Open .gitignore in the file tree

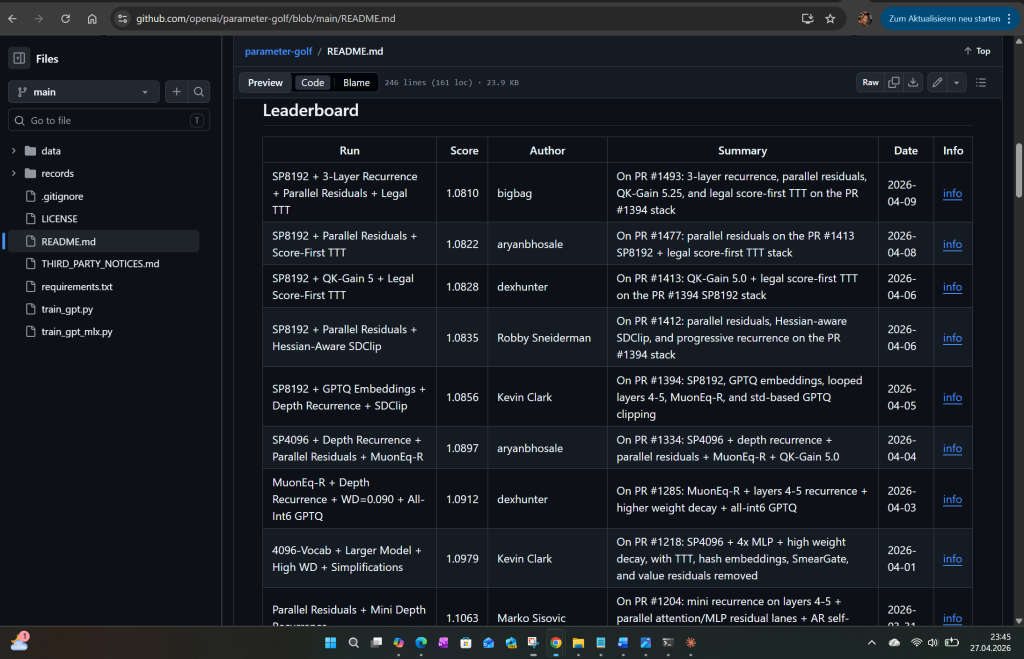tap(62, 196)
